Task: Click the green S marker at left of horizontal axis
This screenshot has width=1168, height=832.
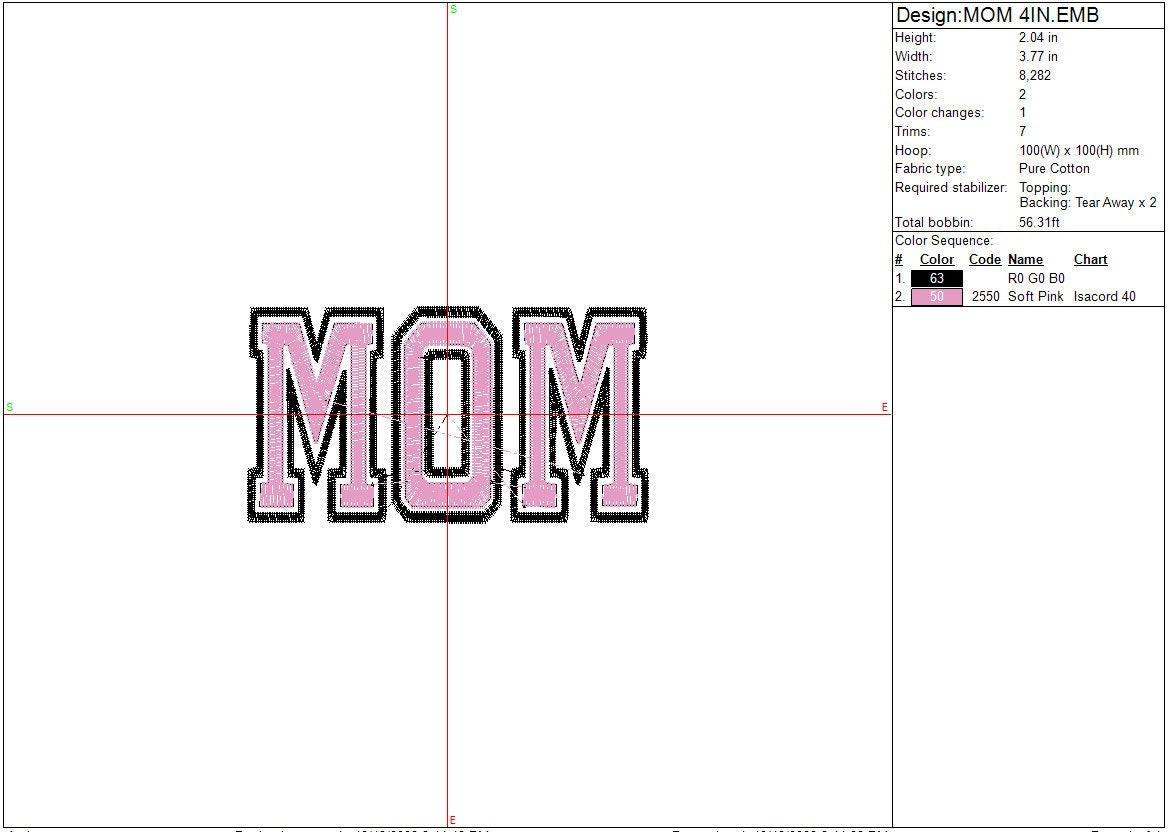Action: click(10, 407)
